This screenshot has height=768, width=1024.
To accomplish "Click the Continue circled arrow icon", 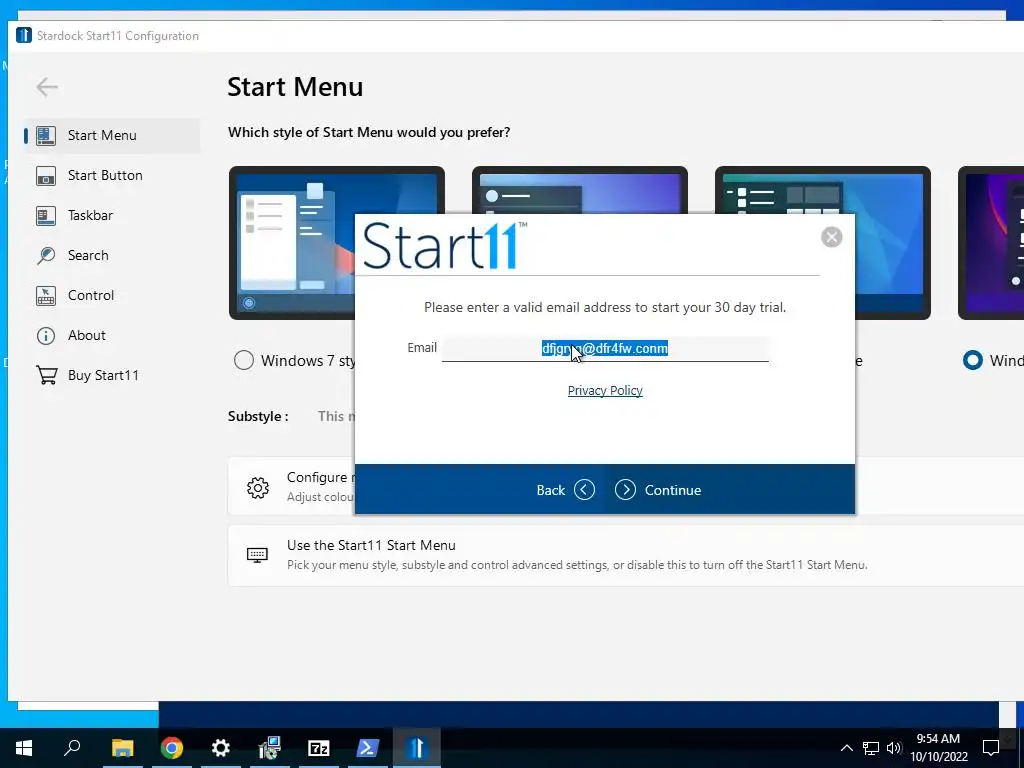I will [x=625, y=490].
